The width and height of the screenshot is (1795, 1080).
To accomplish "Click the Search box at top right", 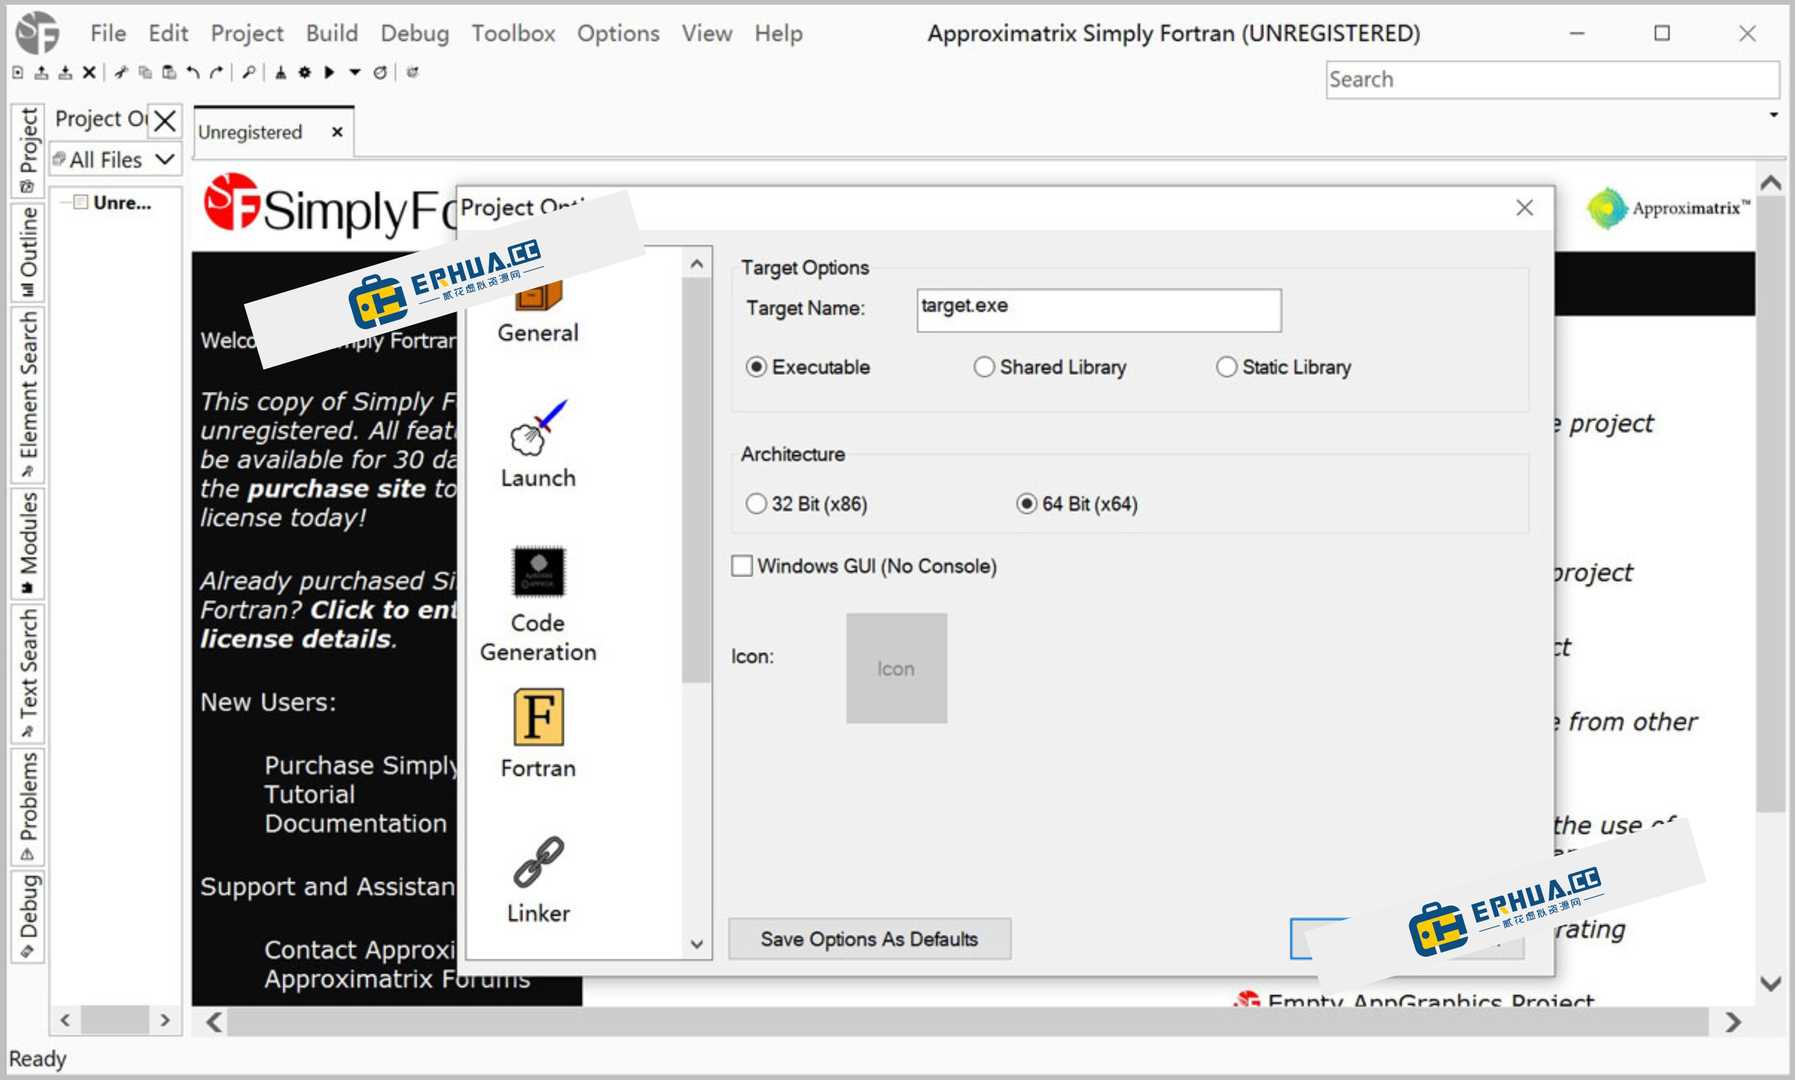I will pyautogui.click(x=1552, y=79).
